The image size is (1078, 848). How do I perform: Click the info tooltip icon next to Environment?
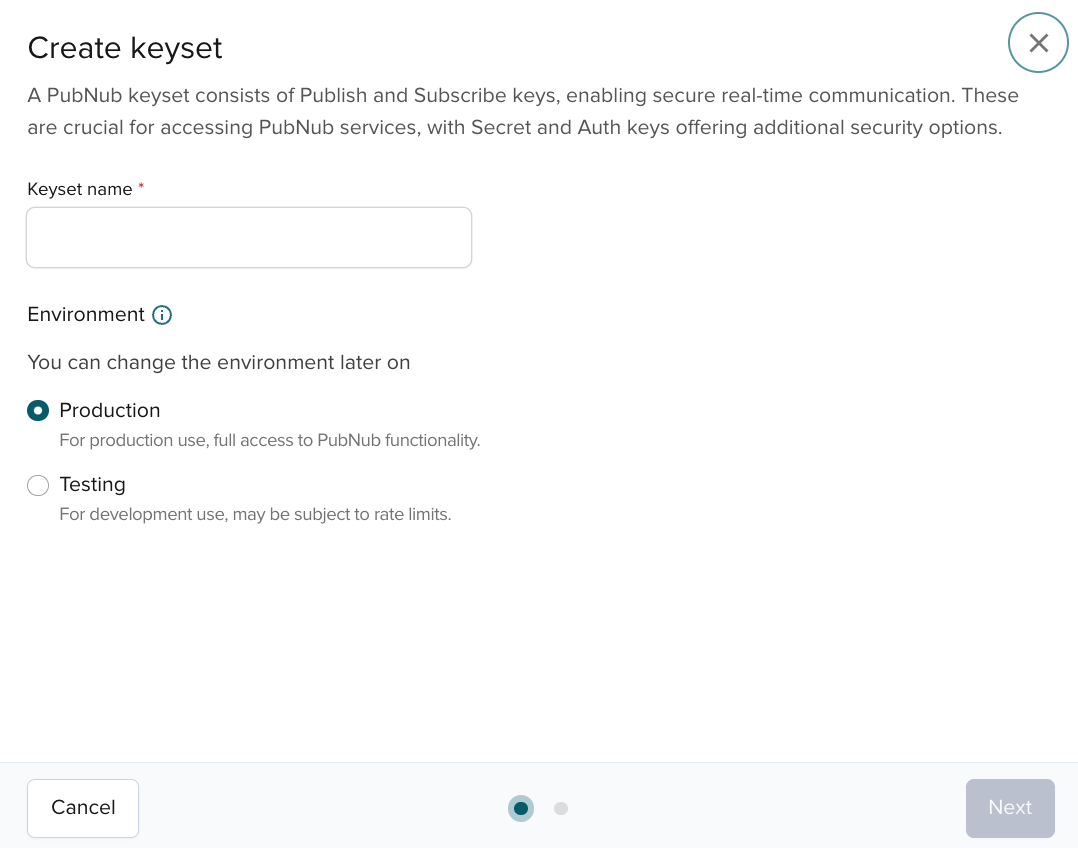(x=161, y=315)
